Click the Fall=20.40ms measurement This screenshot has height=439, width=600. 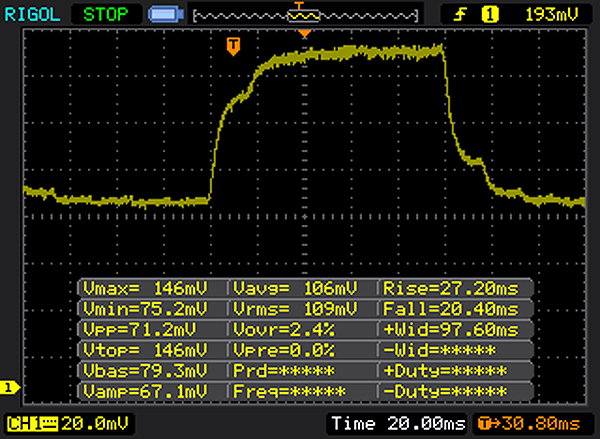451,308
